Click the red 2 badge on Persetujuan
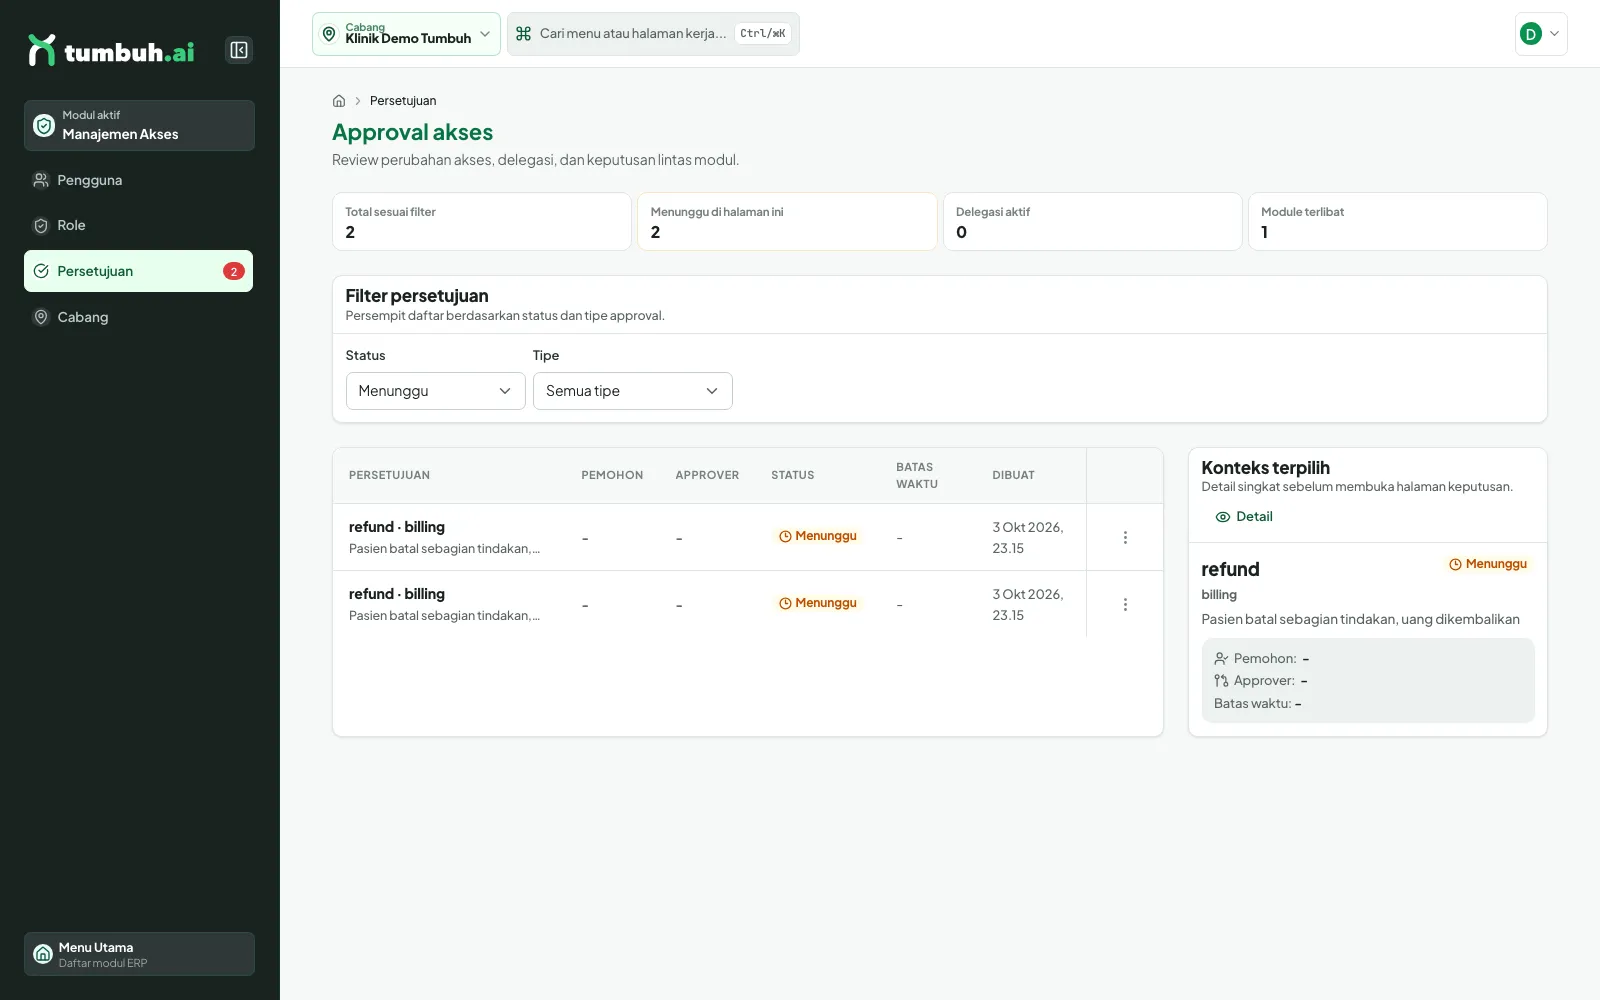The image size is (1600, 1000). pos(233,271)
